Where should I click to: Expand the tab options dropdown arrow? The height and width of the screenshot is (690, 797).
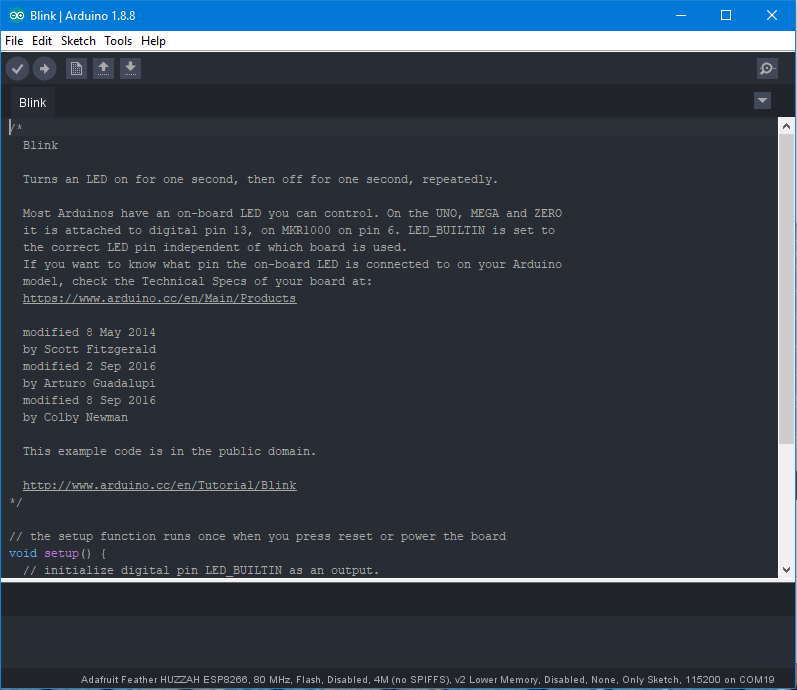click(762, 101)
